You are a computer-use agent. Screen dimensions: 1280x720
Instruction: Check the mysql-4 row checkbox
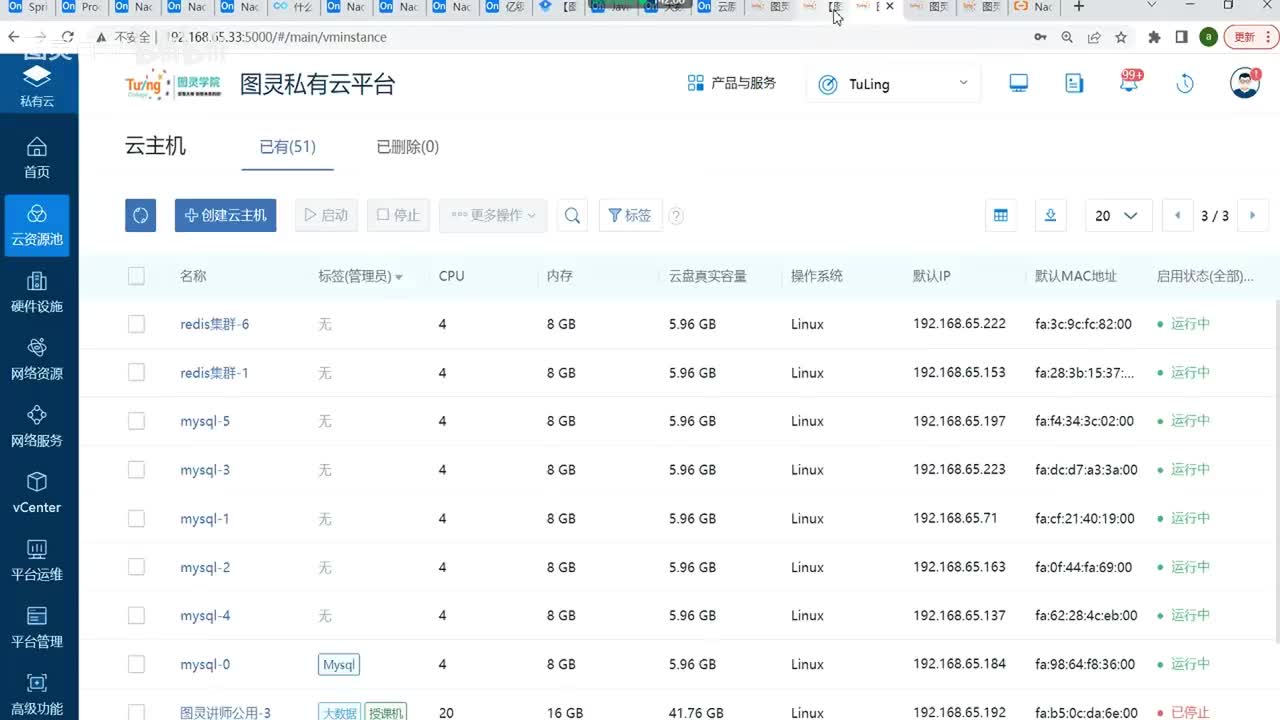coord(136,615)
